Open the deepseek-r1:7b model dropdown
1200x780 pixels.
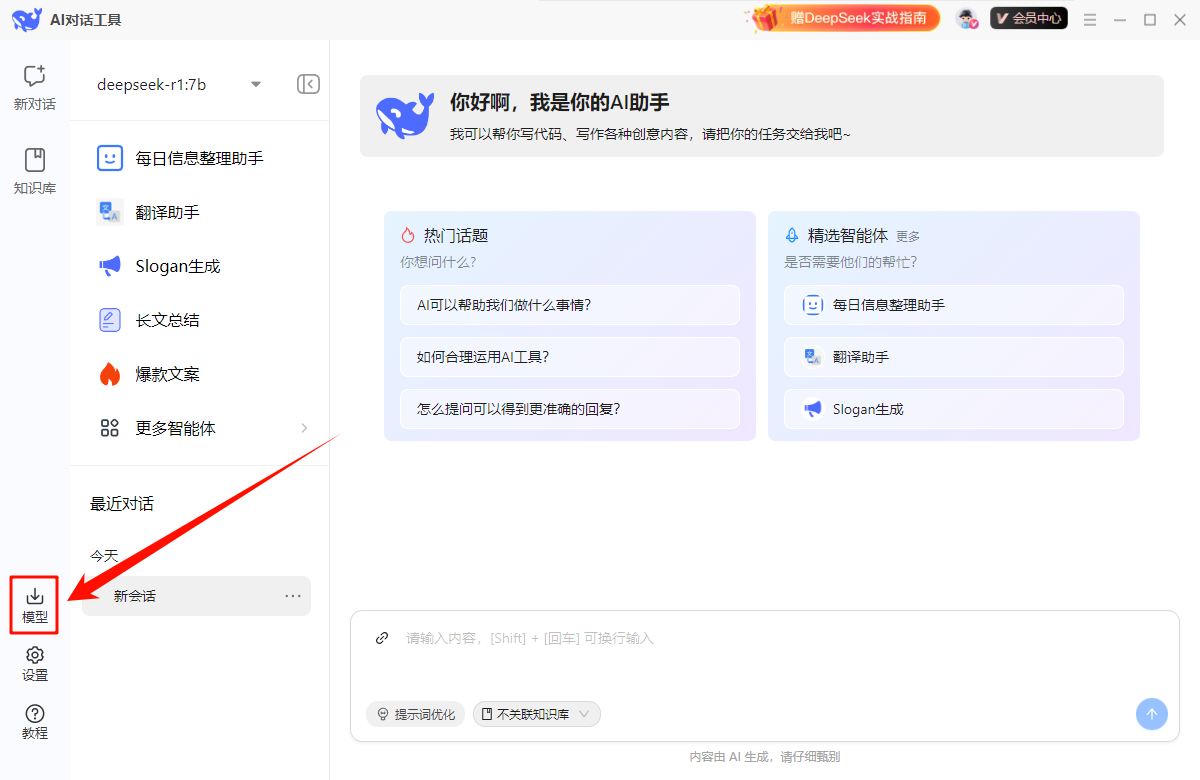tap(178, 84)
